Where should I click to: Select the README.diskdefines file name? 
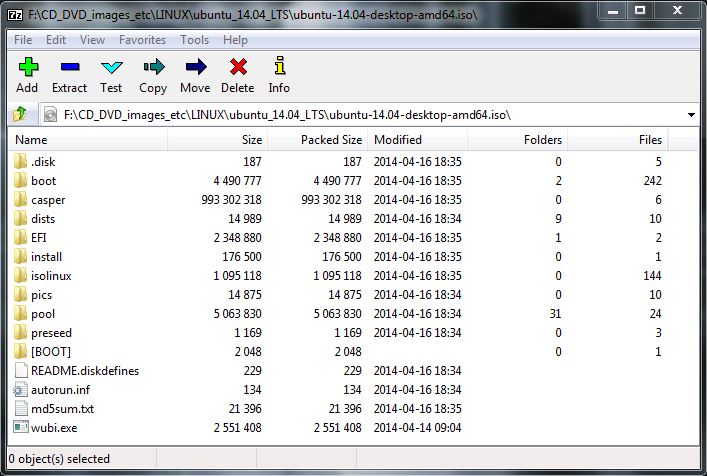point(85,371)
